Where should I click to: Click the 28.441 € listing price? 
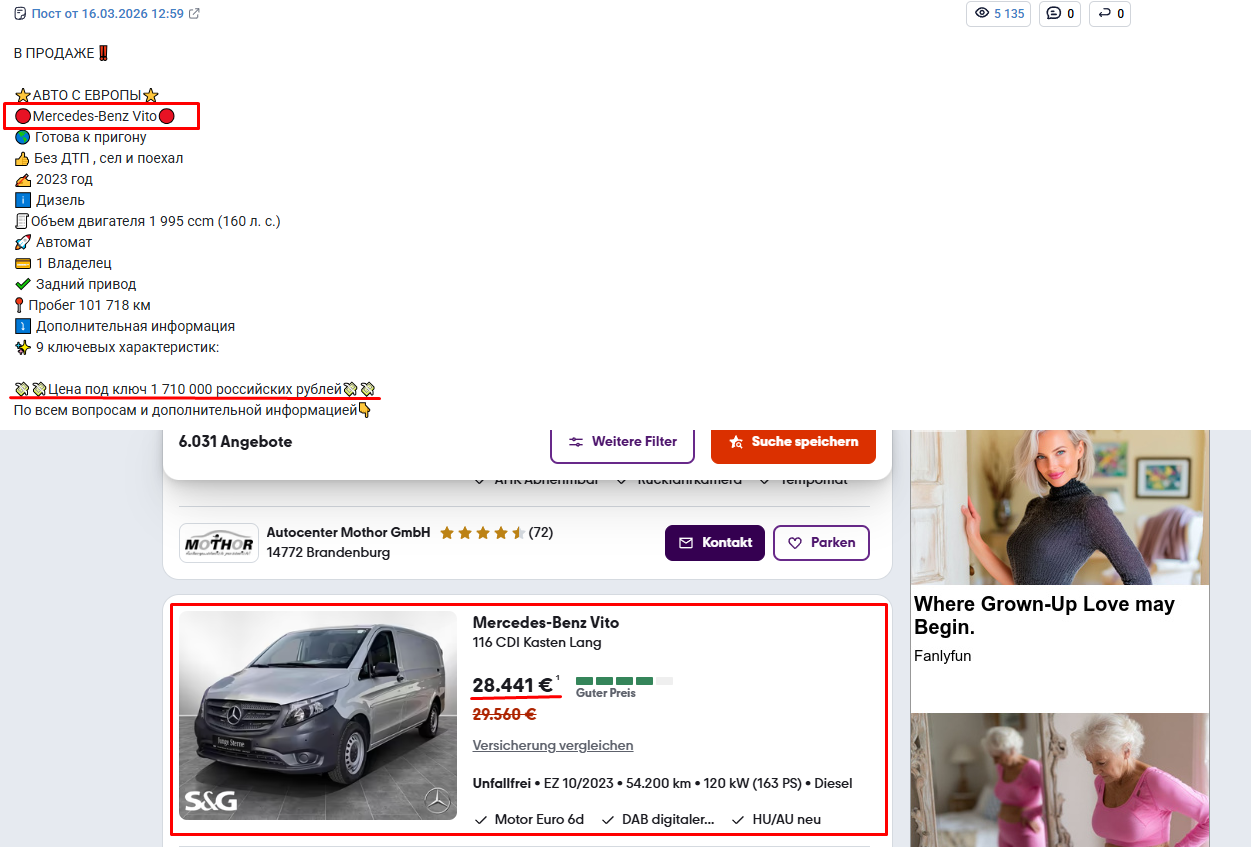(513, 686)
